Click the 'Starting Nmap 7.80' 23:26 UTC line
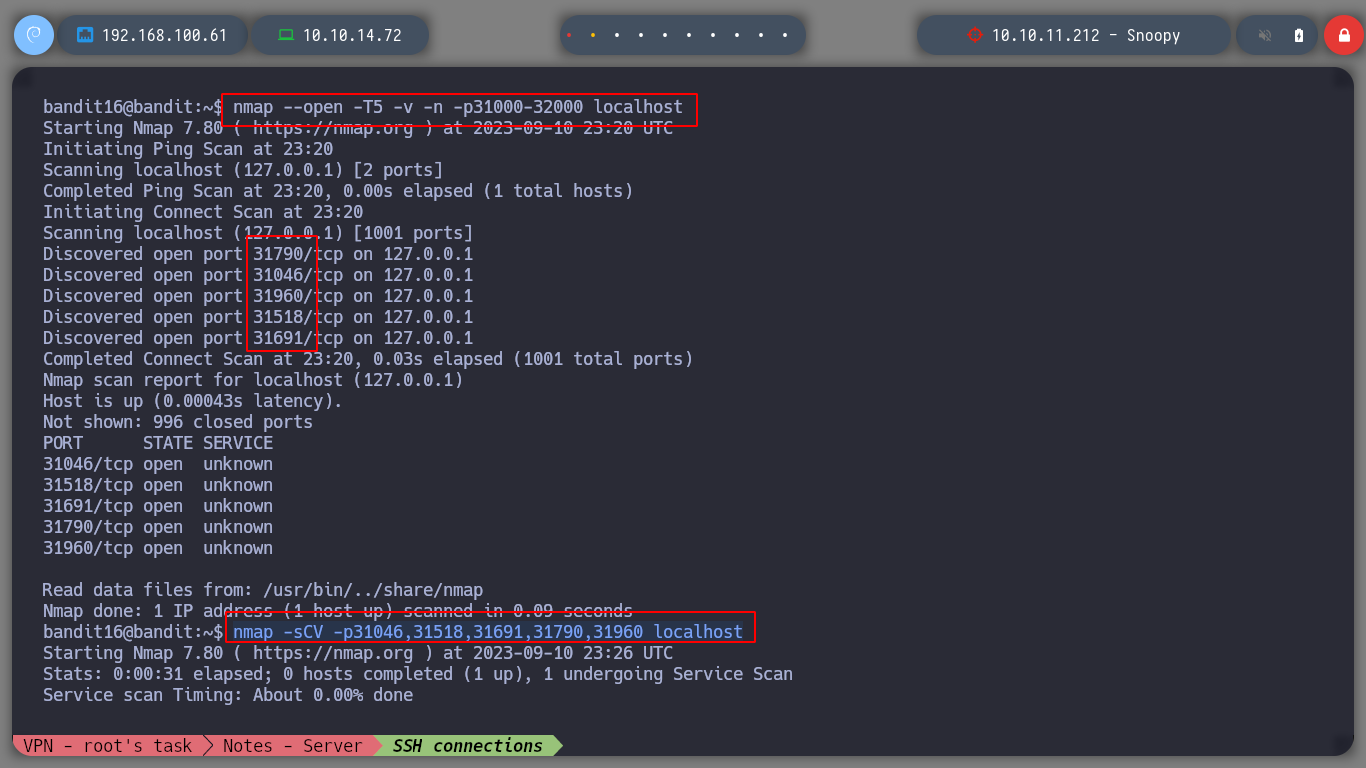Image resolution: width=1366 pixels, height=768 pixels. (358, 653)
